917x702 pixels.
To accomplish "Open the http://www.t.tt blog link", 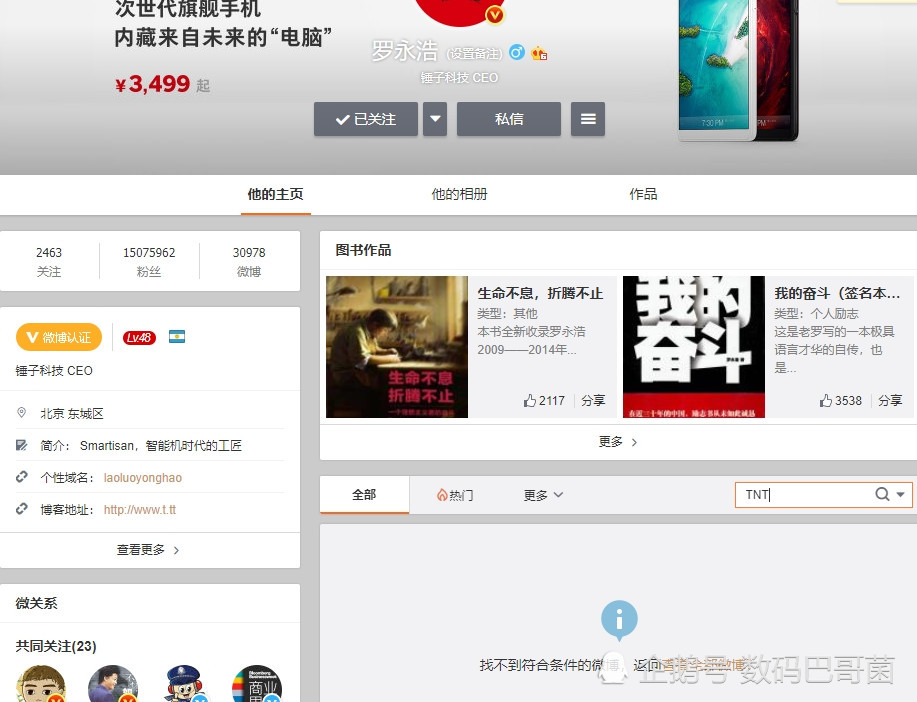I will click(x=140, y=510).
